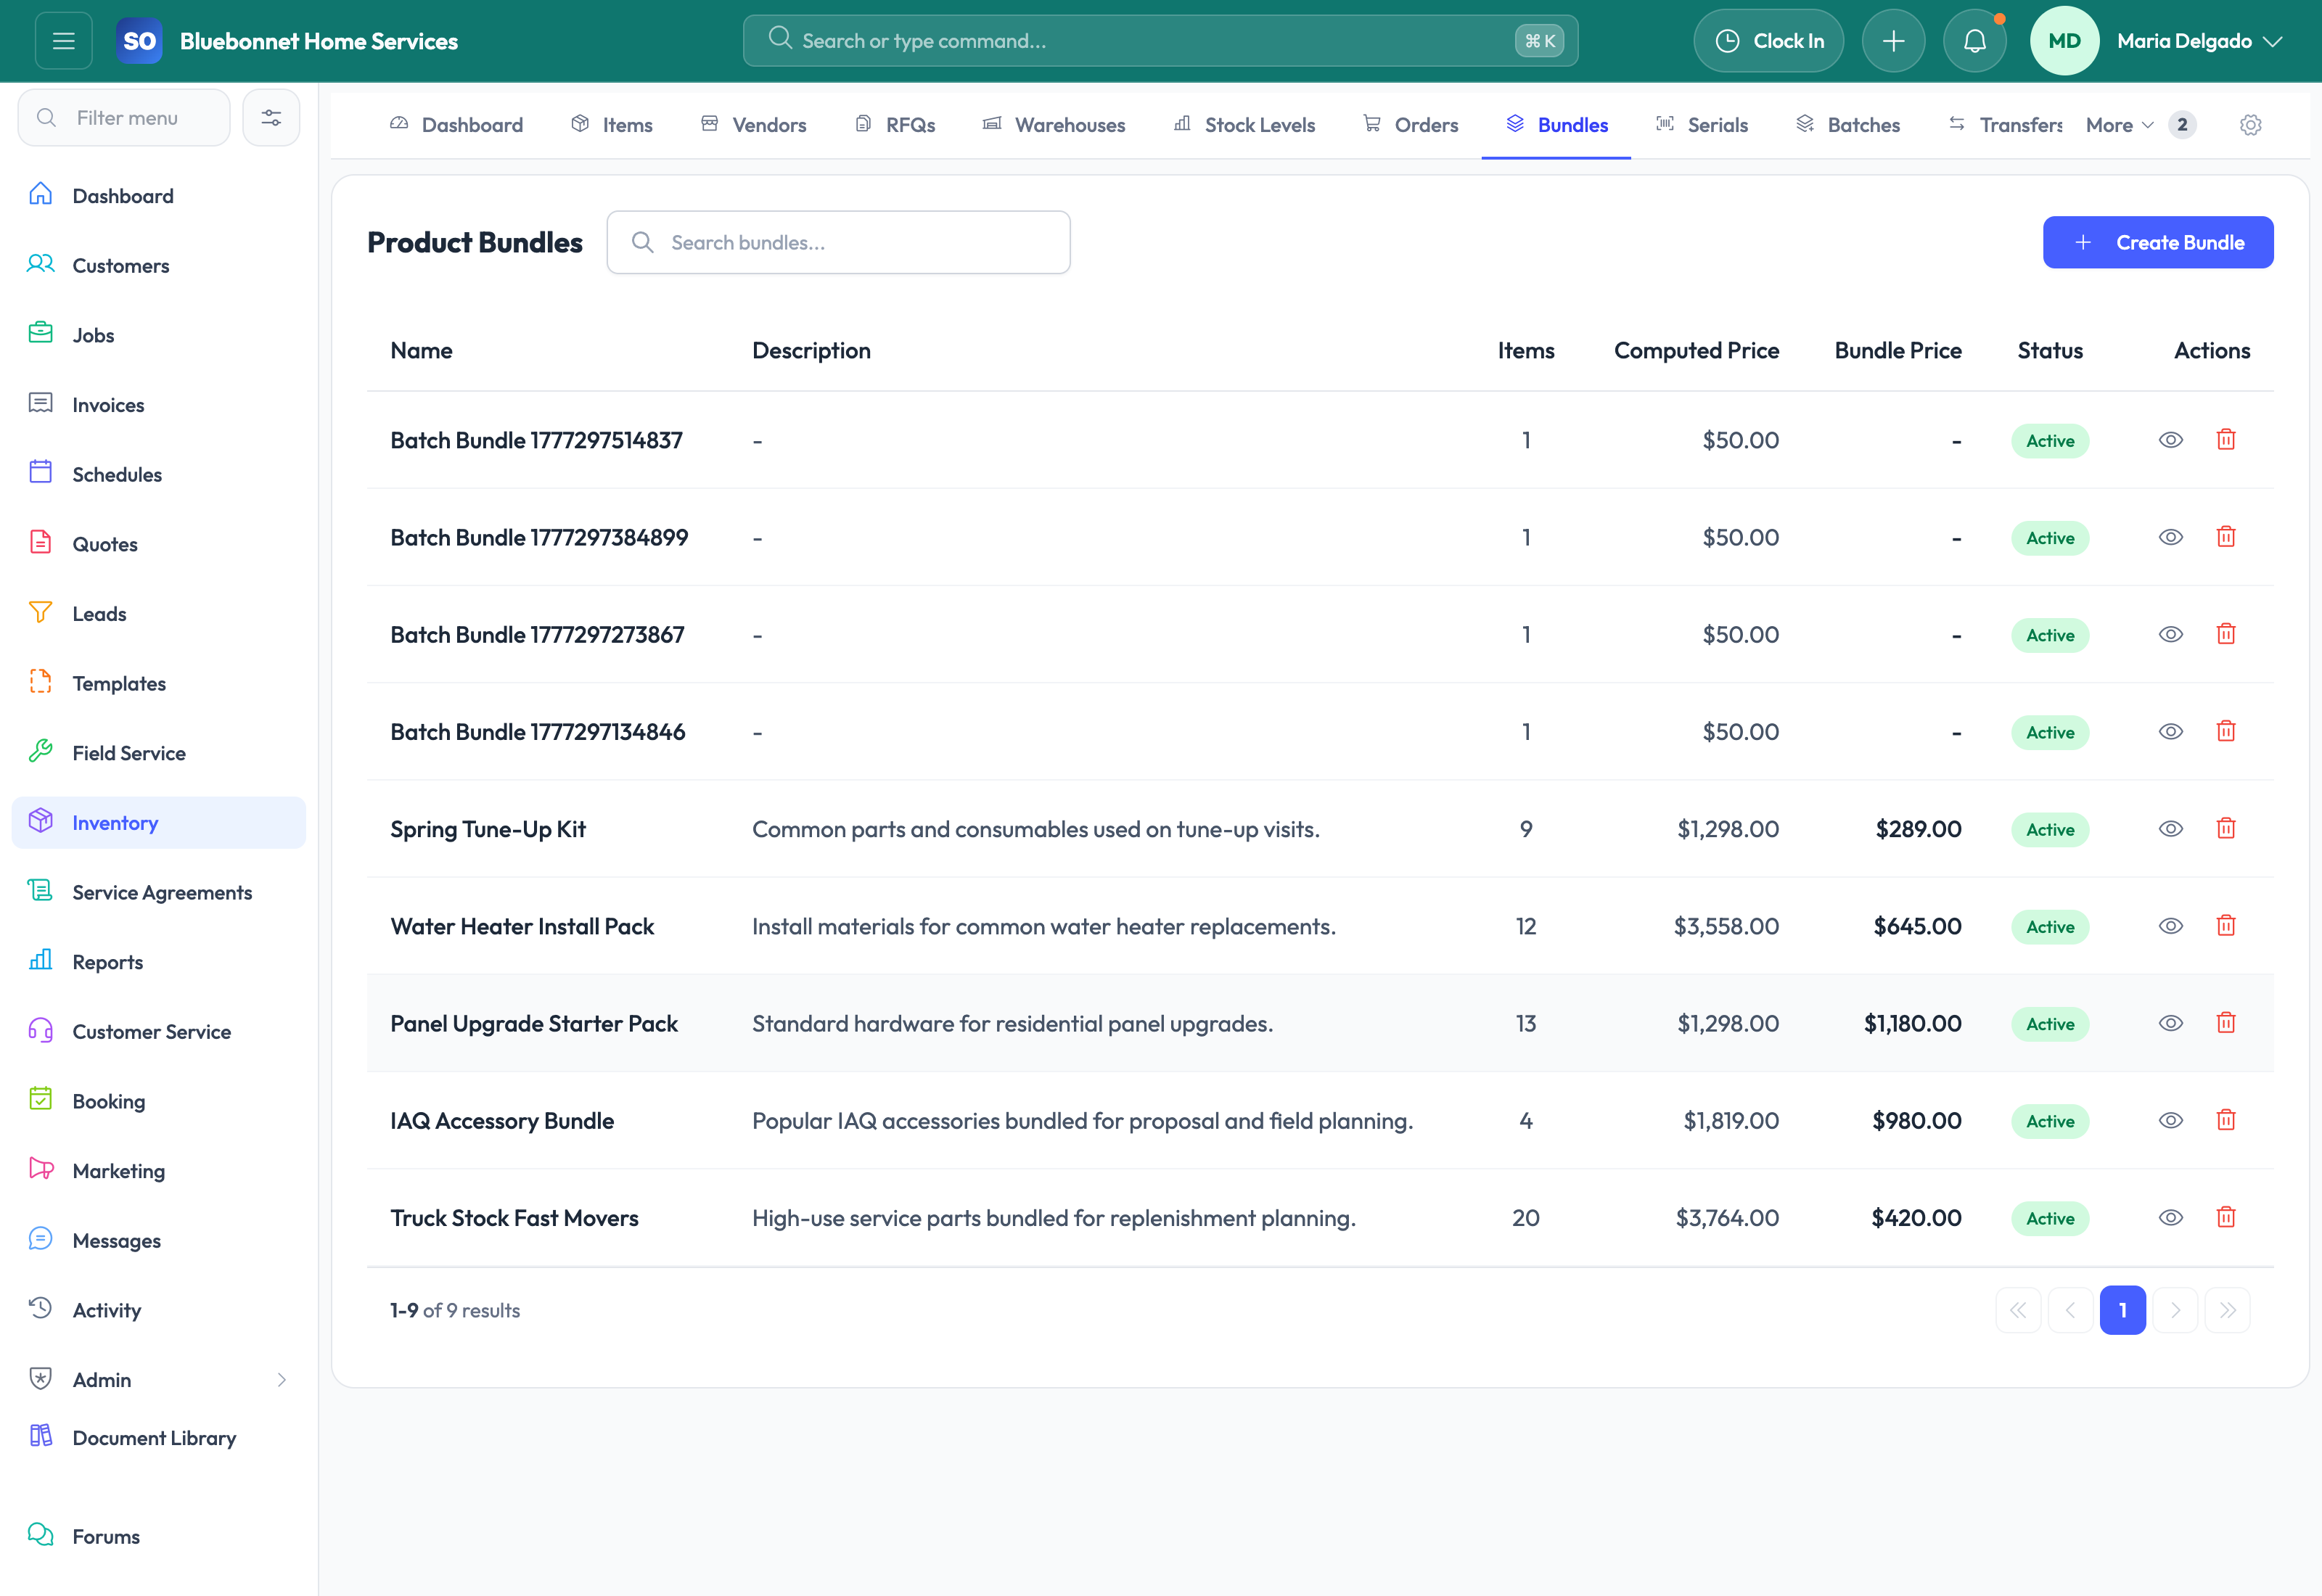Click previous page pagination arrow
This screenshot has width=2322, height=1596.
[2070, 1310]
